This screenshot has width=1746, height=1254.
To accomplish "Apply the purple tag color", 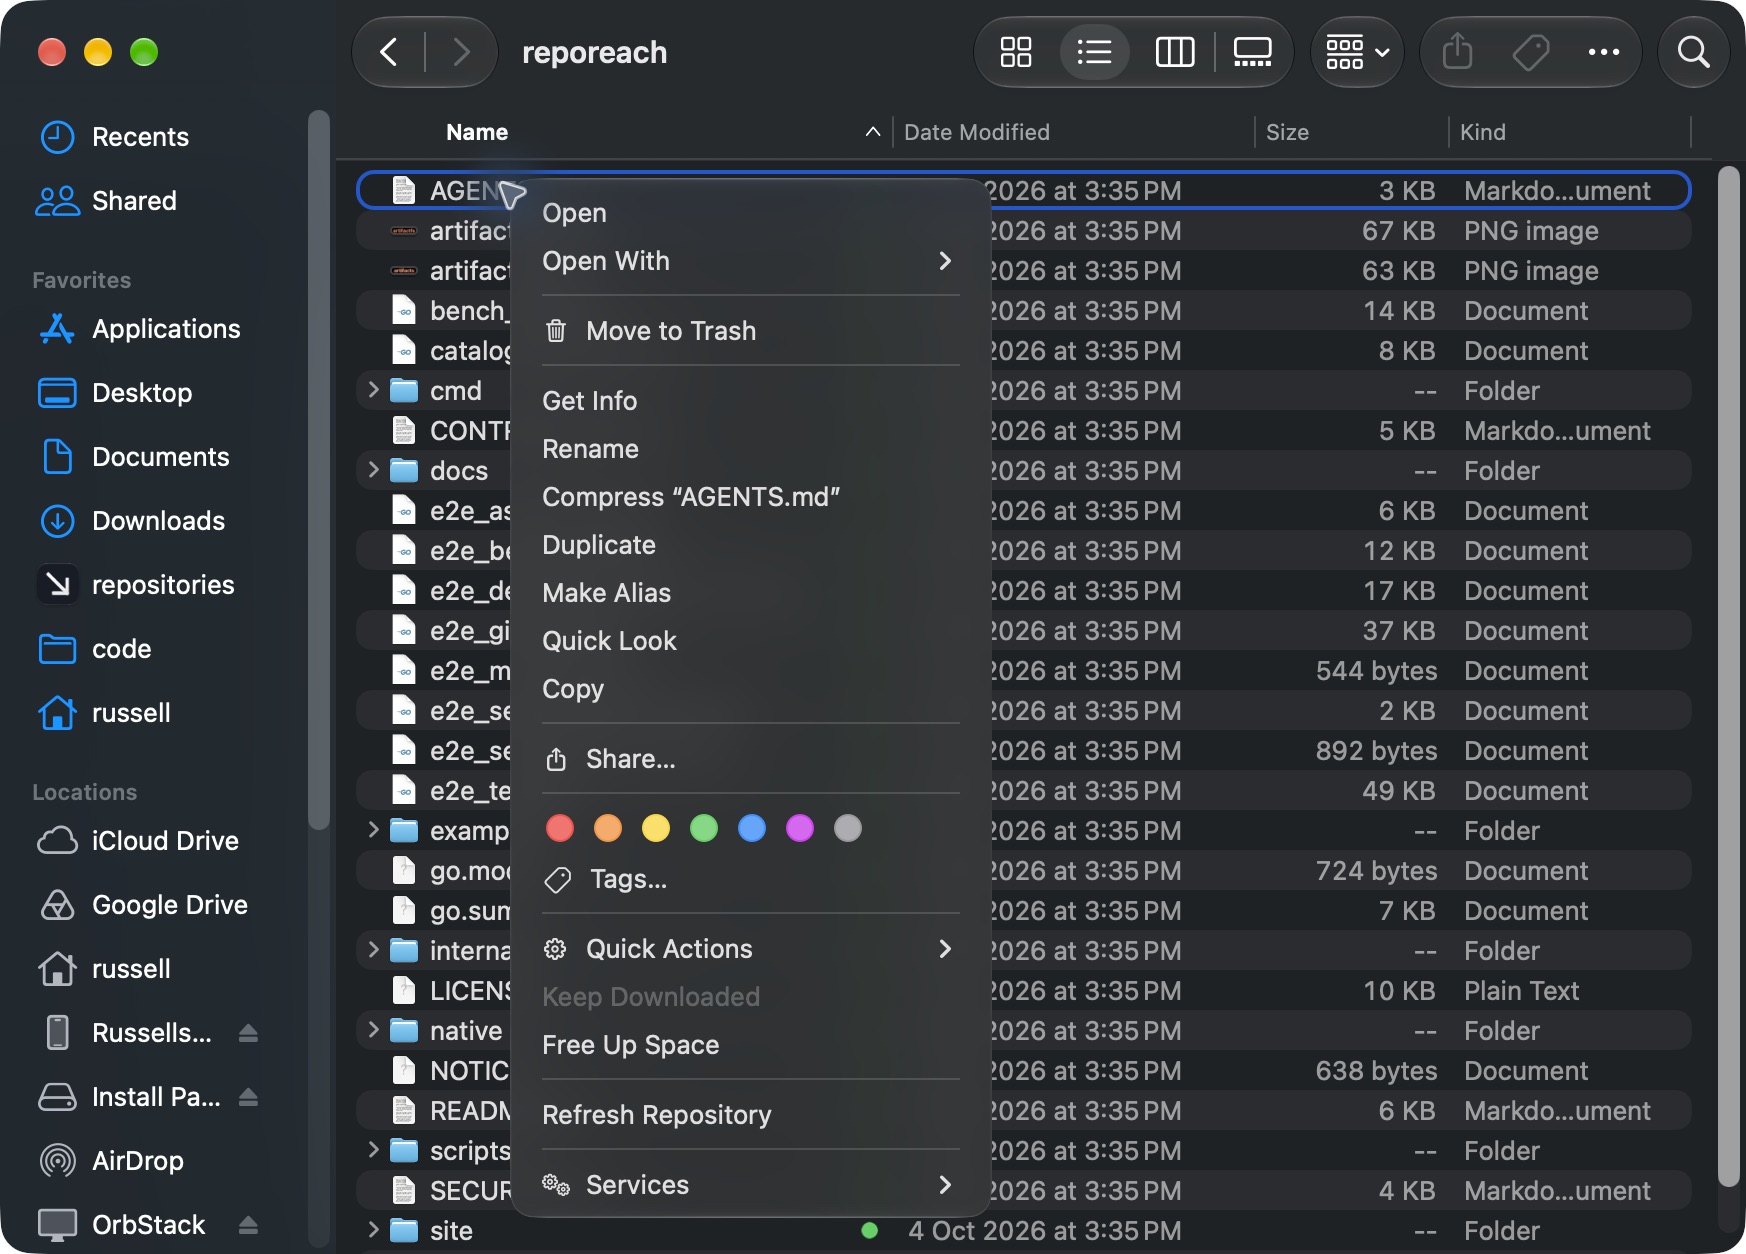I will (x=800, y=828).
